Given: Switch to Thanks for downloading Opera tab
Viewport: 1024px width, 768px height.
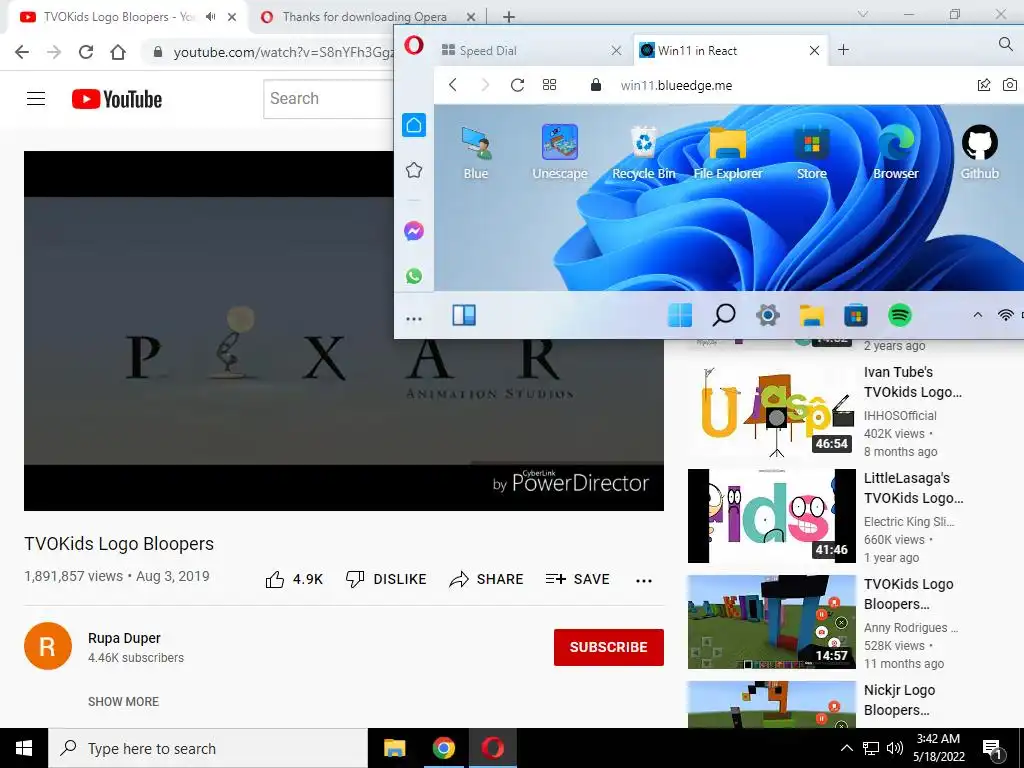Looking at the screenshot, I should [x=364, y=17].
